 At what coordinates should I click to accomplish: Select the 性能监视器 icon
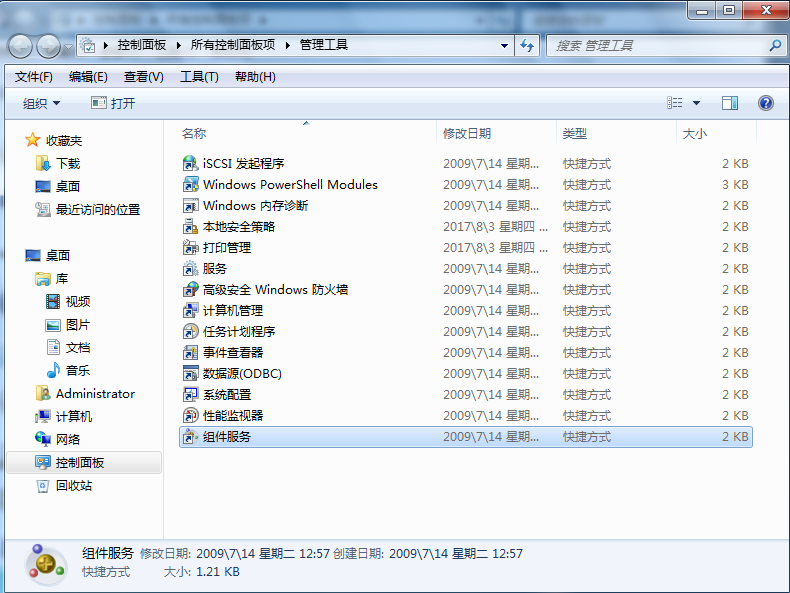(x=191, y=415)
